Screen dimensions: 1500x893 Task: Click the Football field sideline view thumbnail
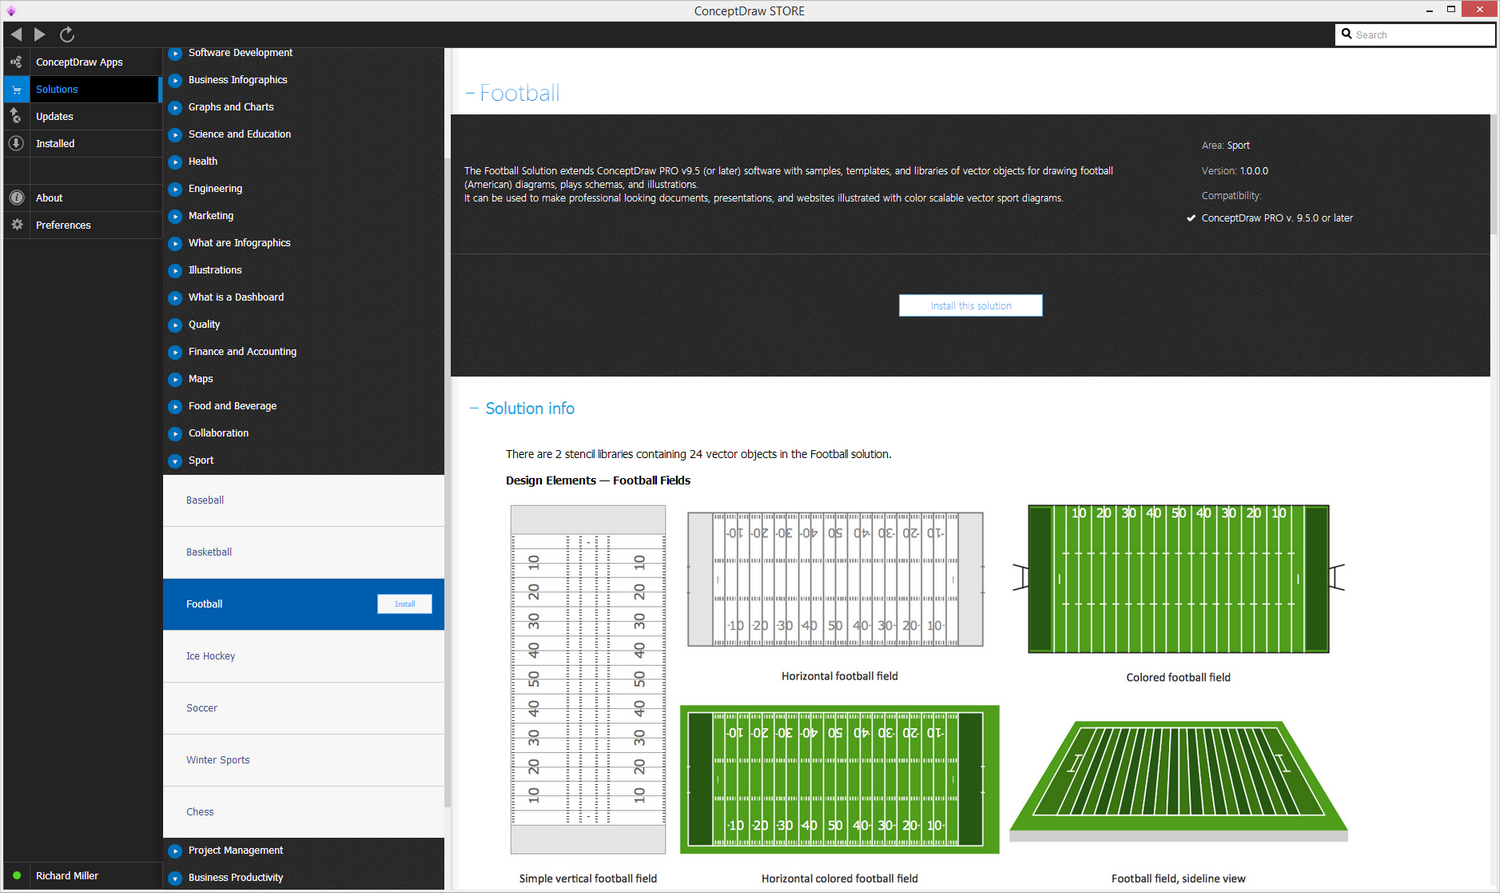point(1179,781)
